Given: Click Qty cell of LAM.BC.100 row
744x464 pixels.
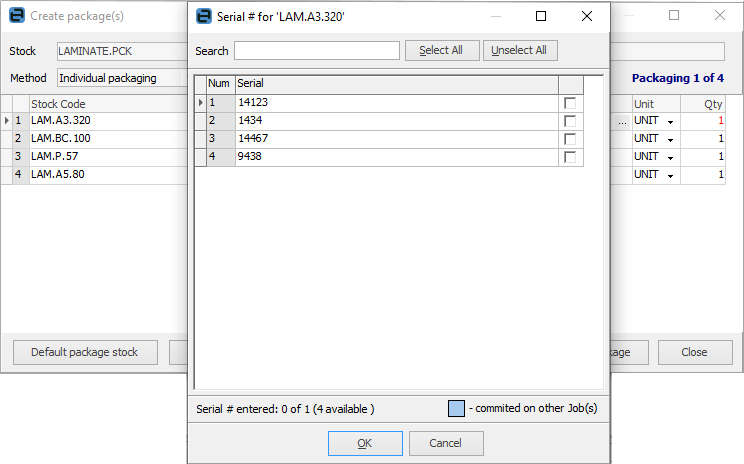Looking at the screenshot, I should pos(703,139).
